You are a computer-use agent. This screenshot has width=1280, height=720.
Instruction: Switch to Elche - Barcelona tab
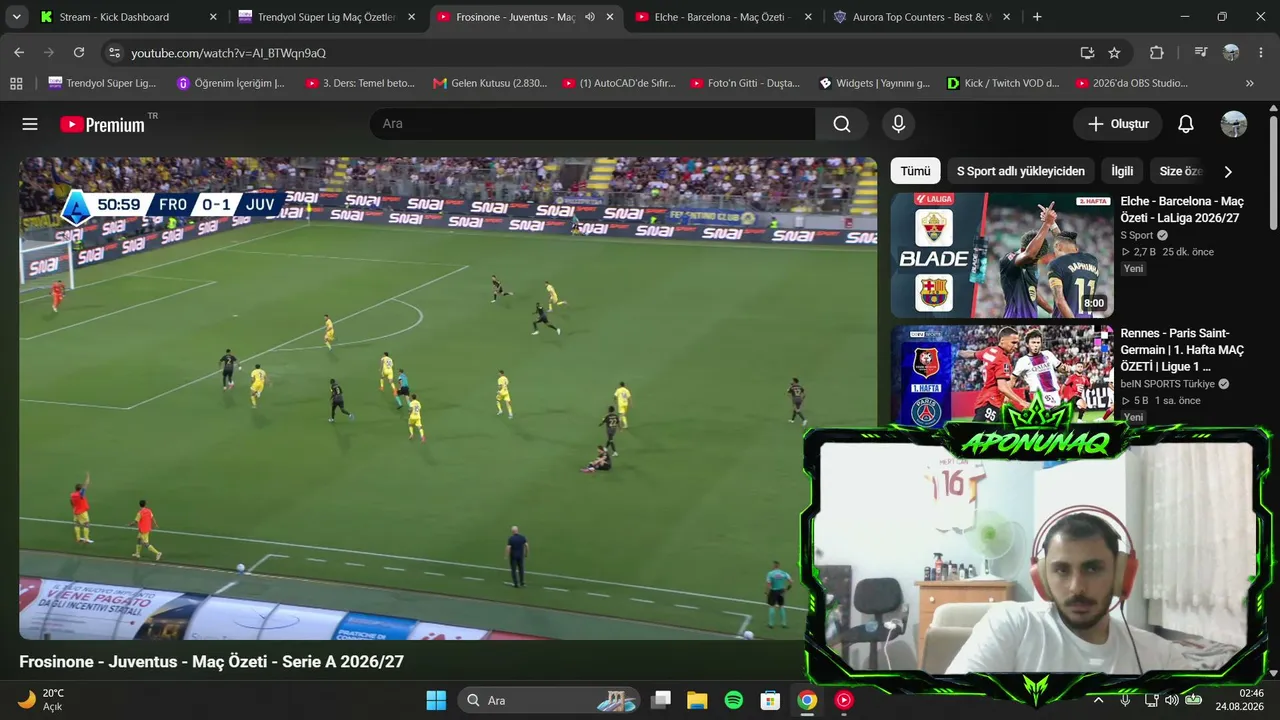[722, 17]
